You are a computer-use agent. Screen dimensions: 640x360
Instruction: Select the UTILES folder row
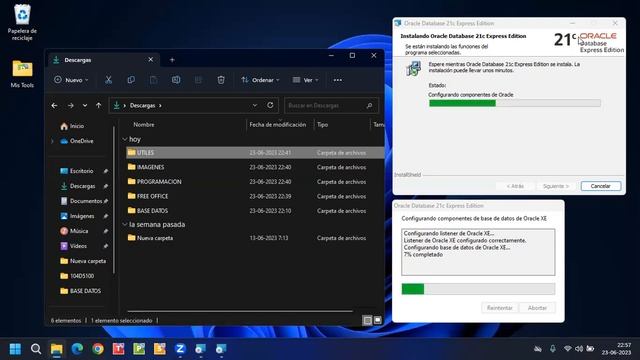point(255,153)
